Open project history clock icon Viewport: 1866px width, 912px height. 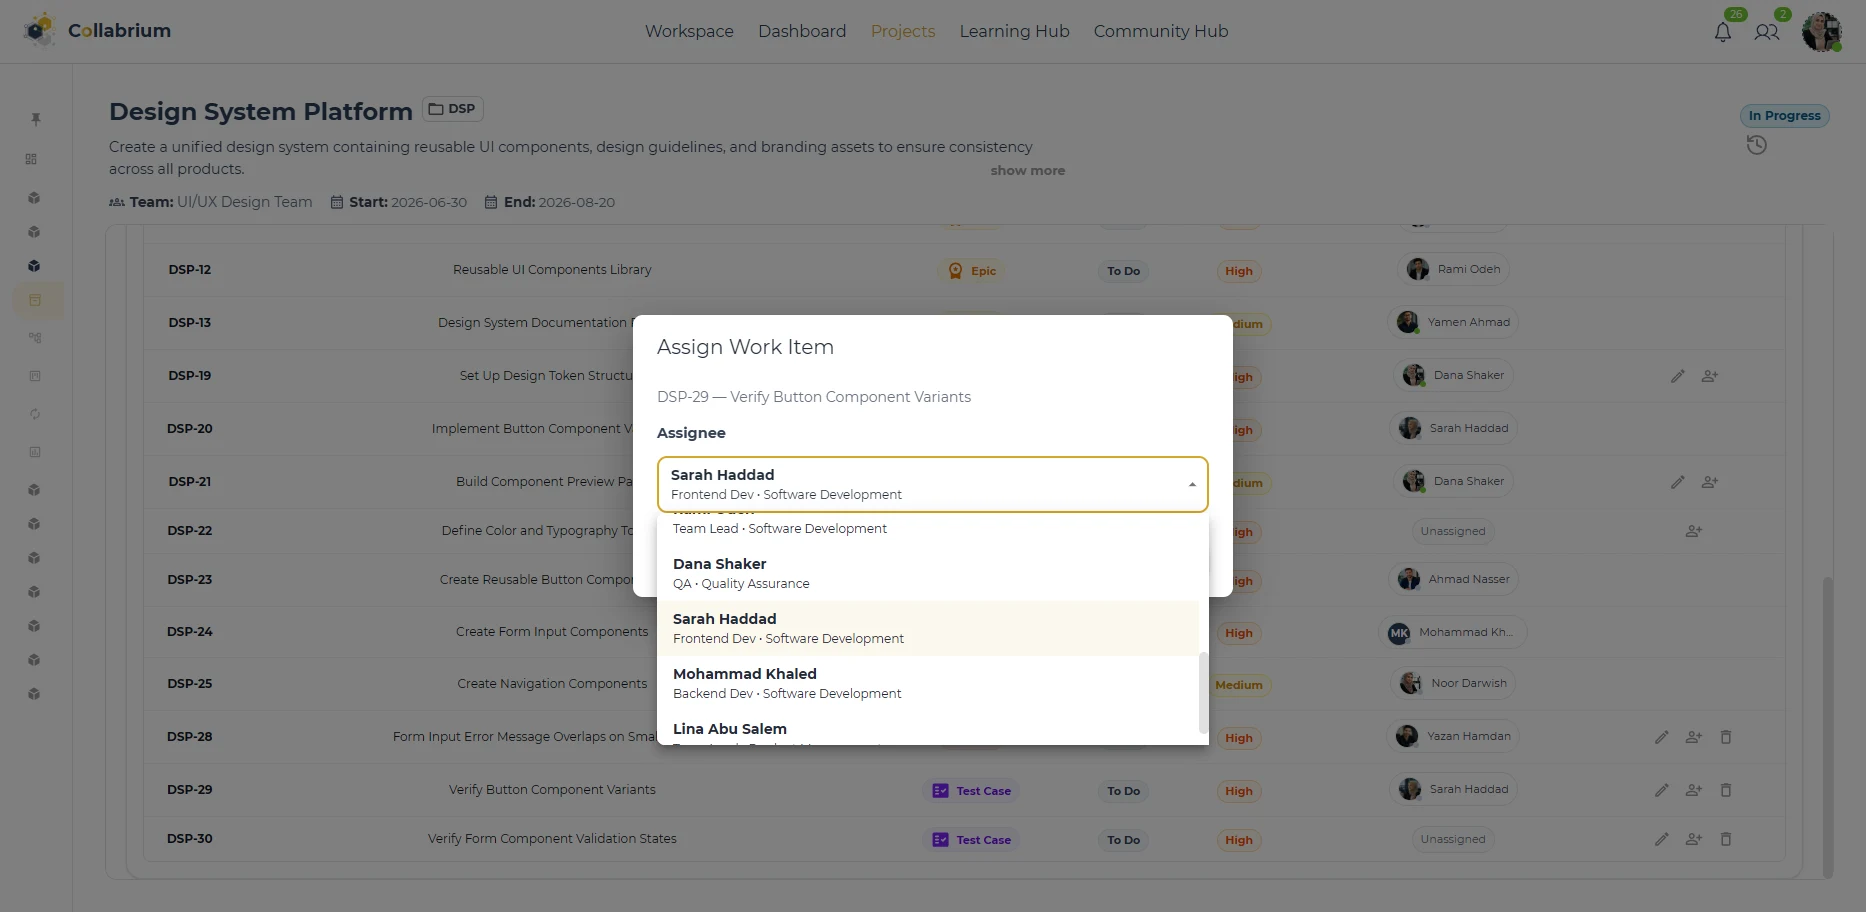(1756, 146)
